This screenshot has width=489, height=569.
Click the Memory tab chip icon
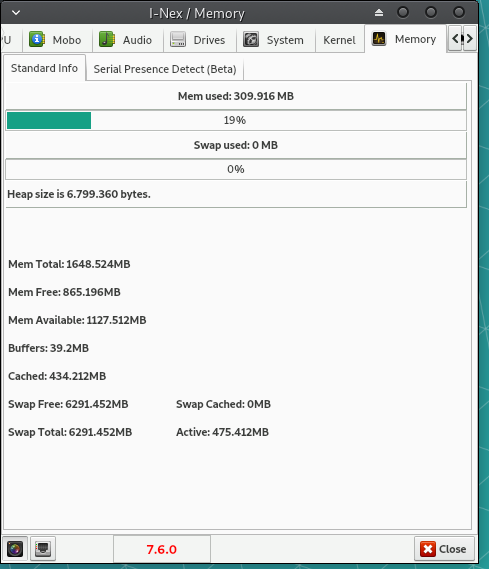[x=379, y=38]
